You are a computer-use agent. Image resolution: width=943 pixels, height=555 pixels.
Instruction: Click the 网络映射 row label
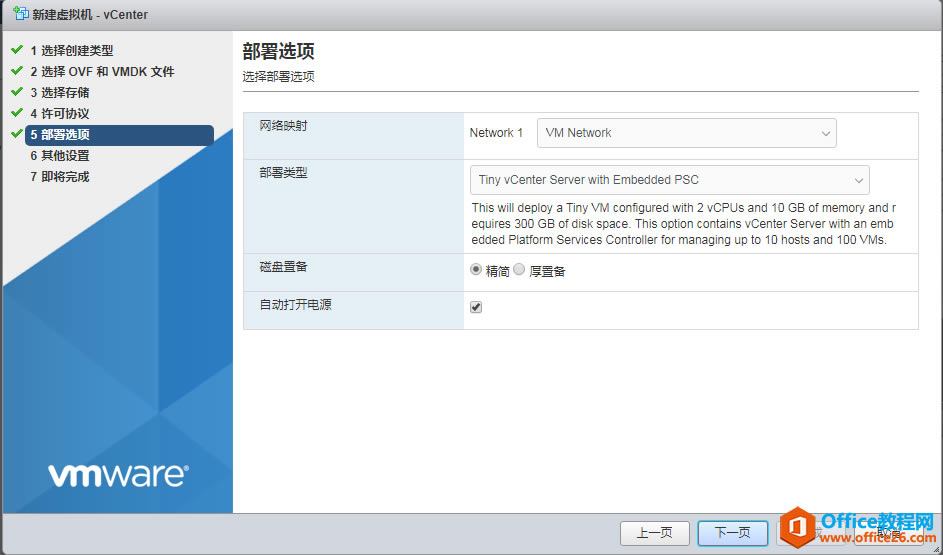pos(283,126)
